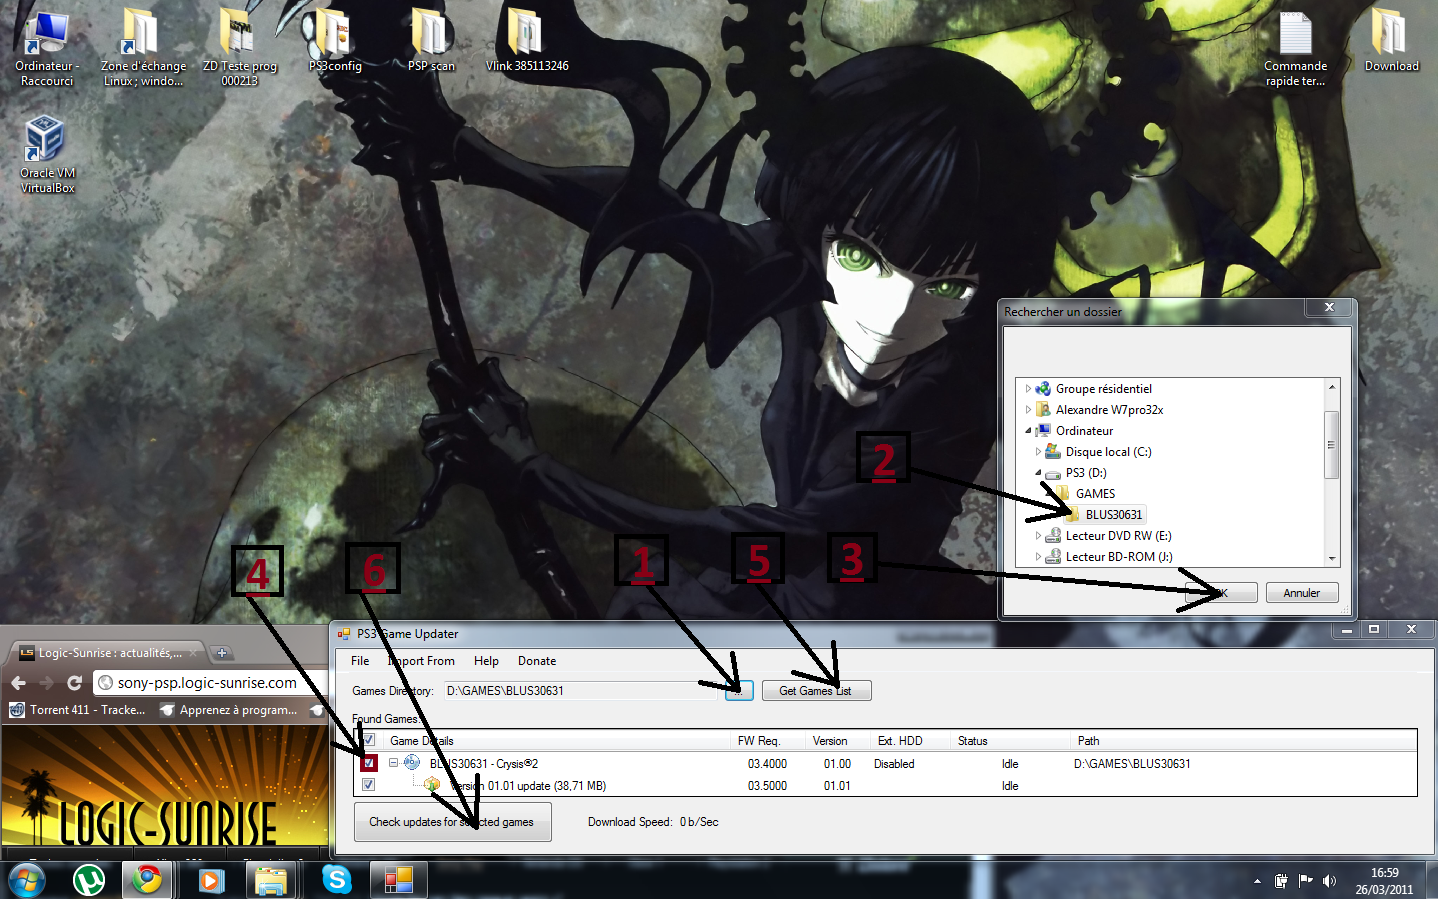The image size is (1438, 899).
Task: Open uTorrent from the taskbar
Action: [89, 880]
